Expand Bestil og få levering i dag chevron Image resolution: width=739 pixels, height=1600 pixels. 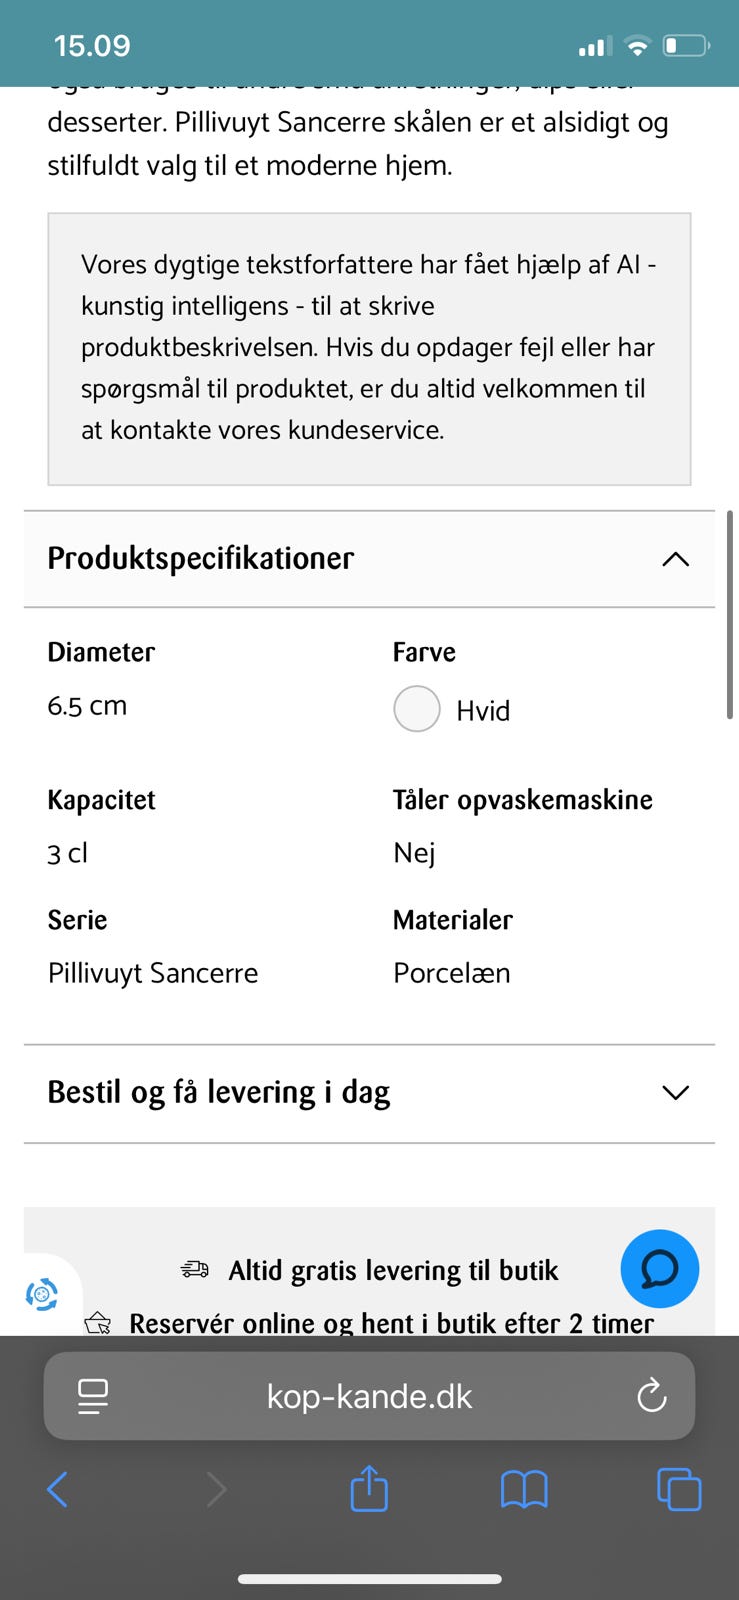[676, 1093]
